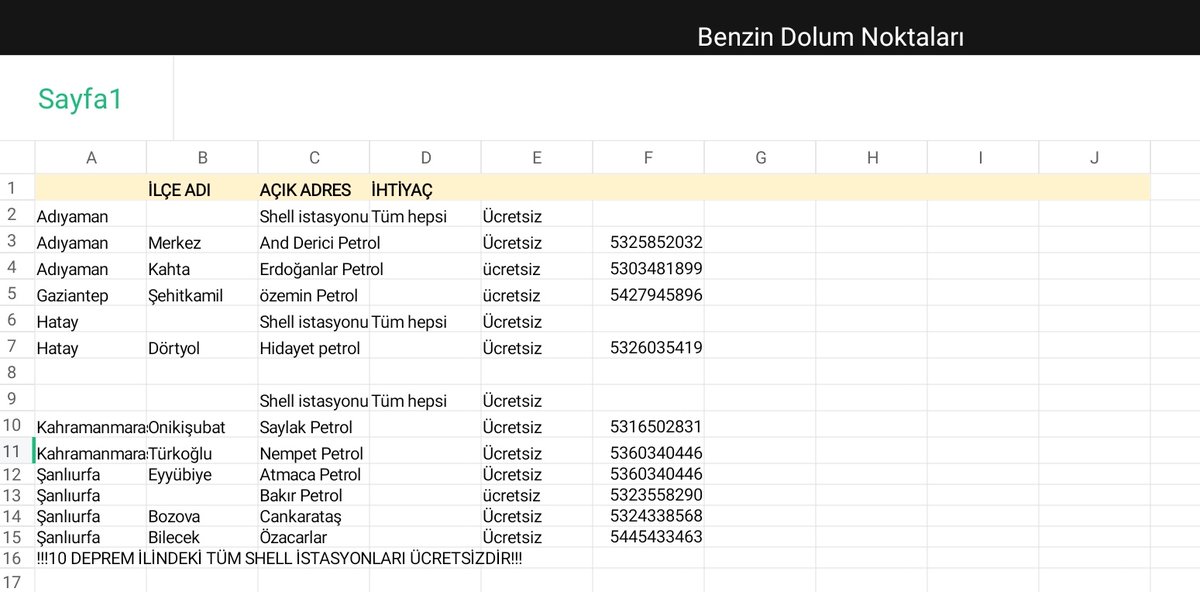This screenshot has height=592, width=1200.
Task: Select the 'Atmaca Petrol' cell
Action: coord(314,475)
